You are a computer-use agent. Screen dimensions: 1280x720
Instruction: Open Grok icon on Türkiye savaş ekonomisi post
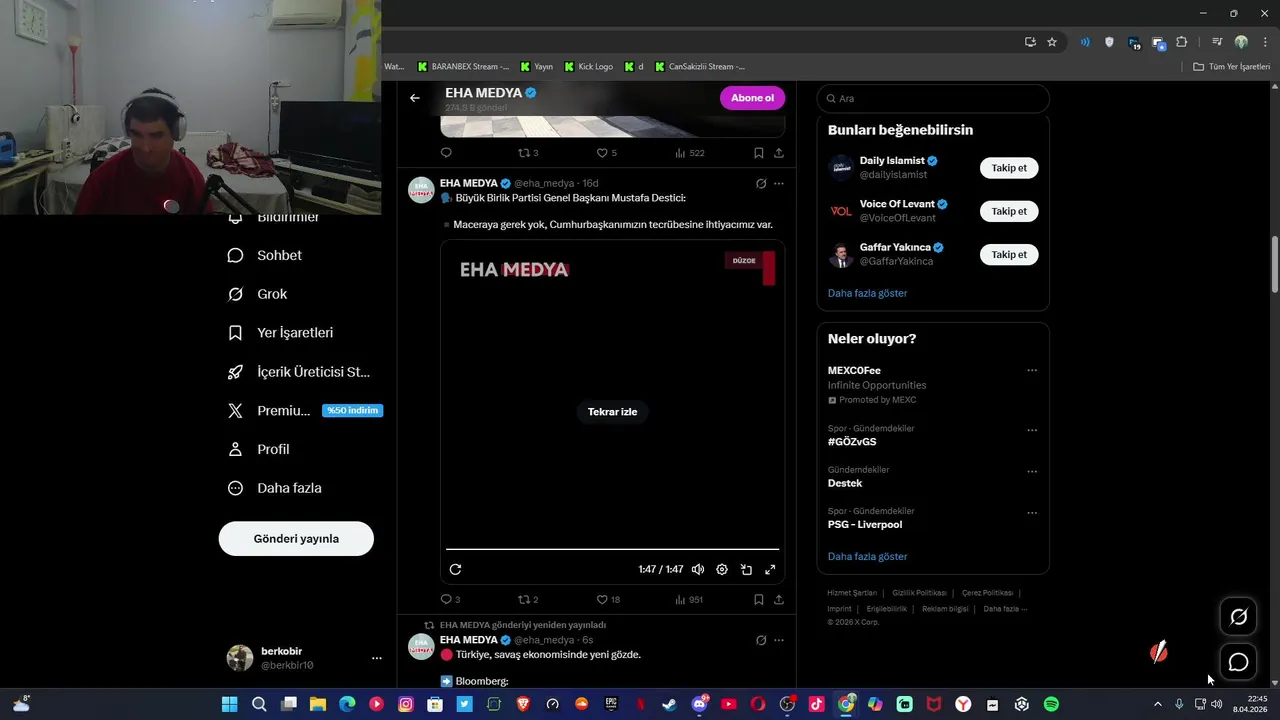[761, 640]
